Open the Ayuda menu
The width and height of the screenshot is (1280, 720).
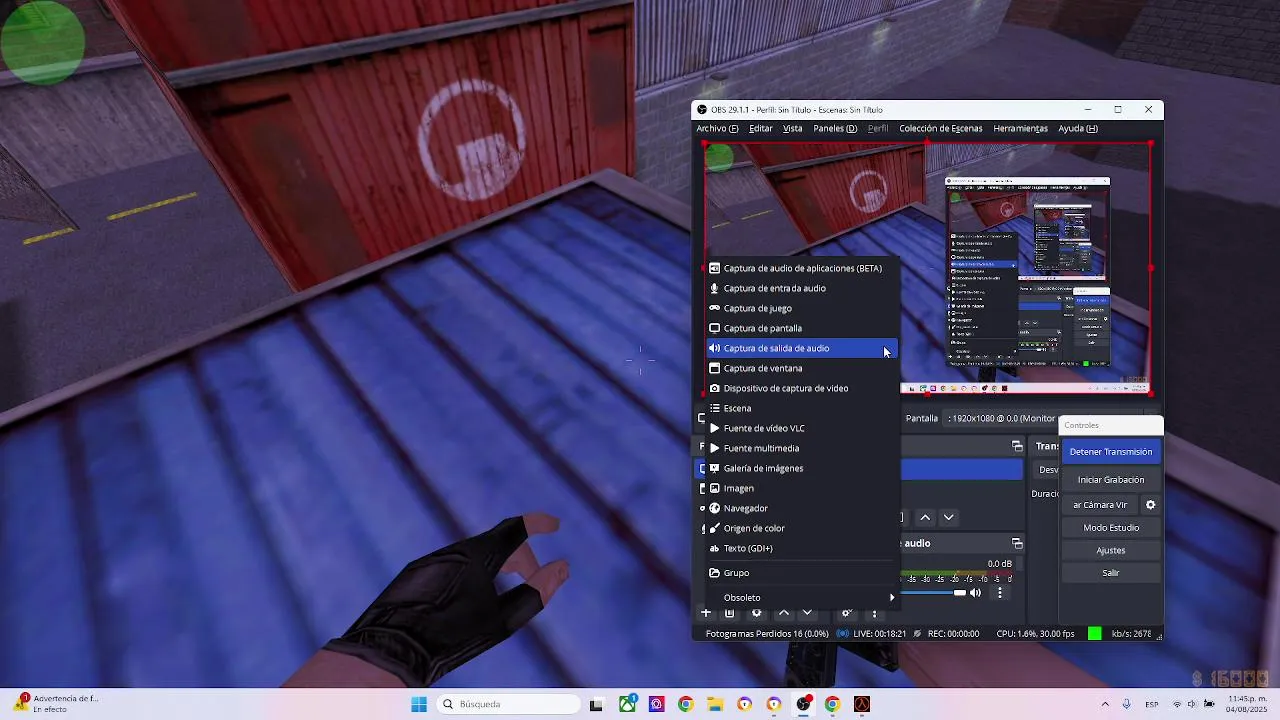[x=1078, y=128]
